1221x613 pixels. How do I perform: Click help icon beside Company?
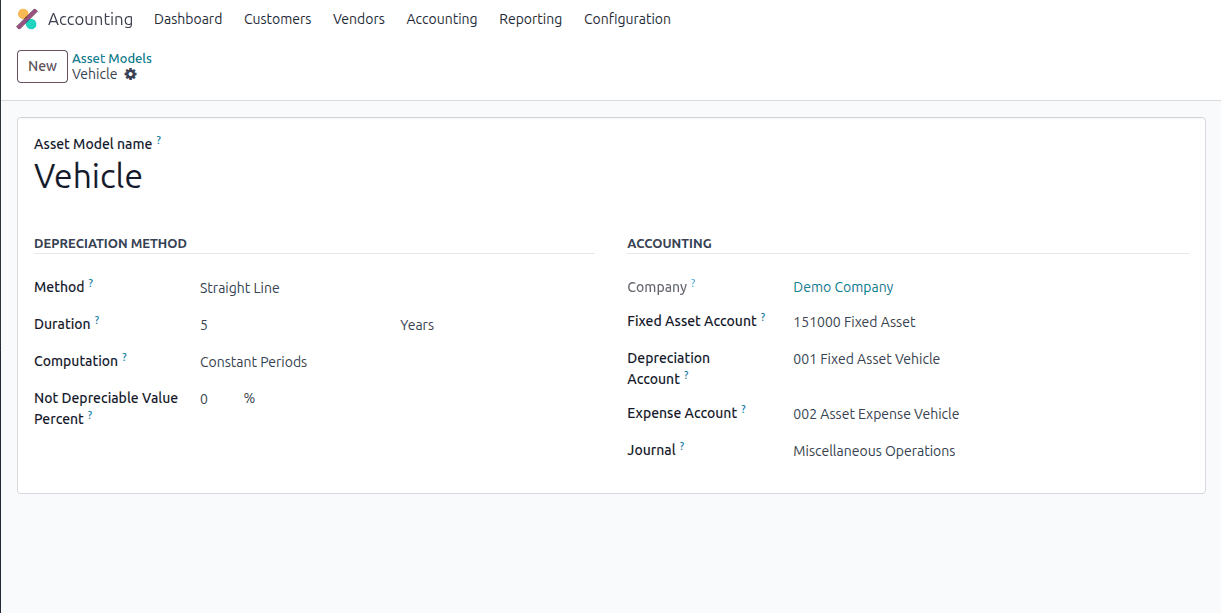(x=693, y=282)
